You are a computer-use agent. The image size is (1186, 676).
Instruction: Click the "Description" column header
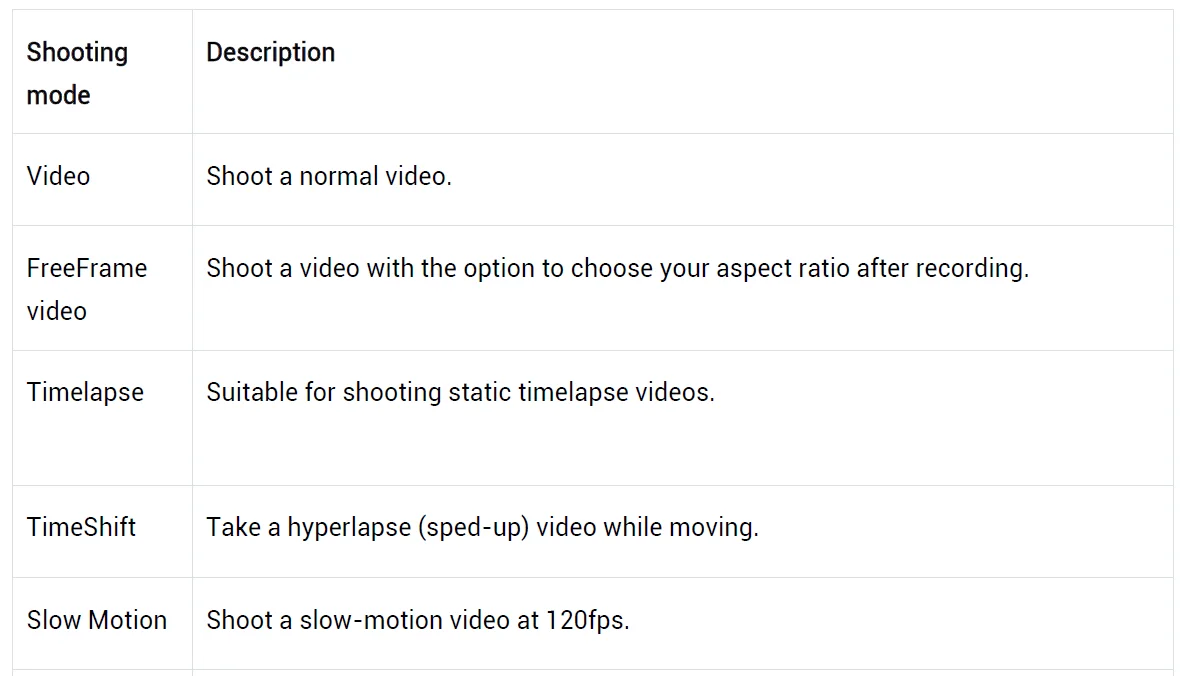(270, 52)
